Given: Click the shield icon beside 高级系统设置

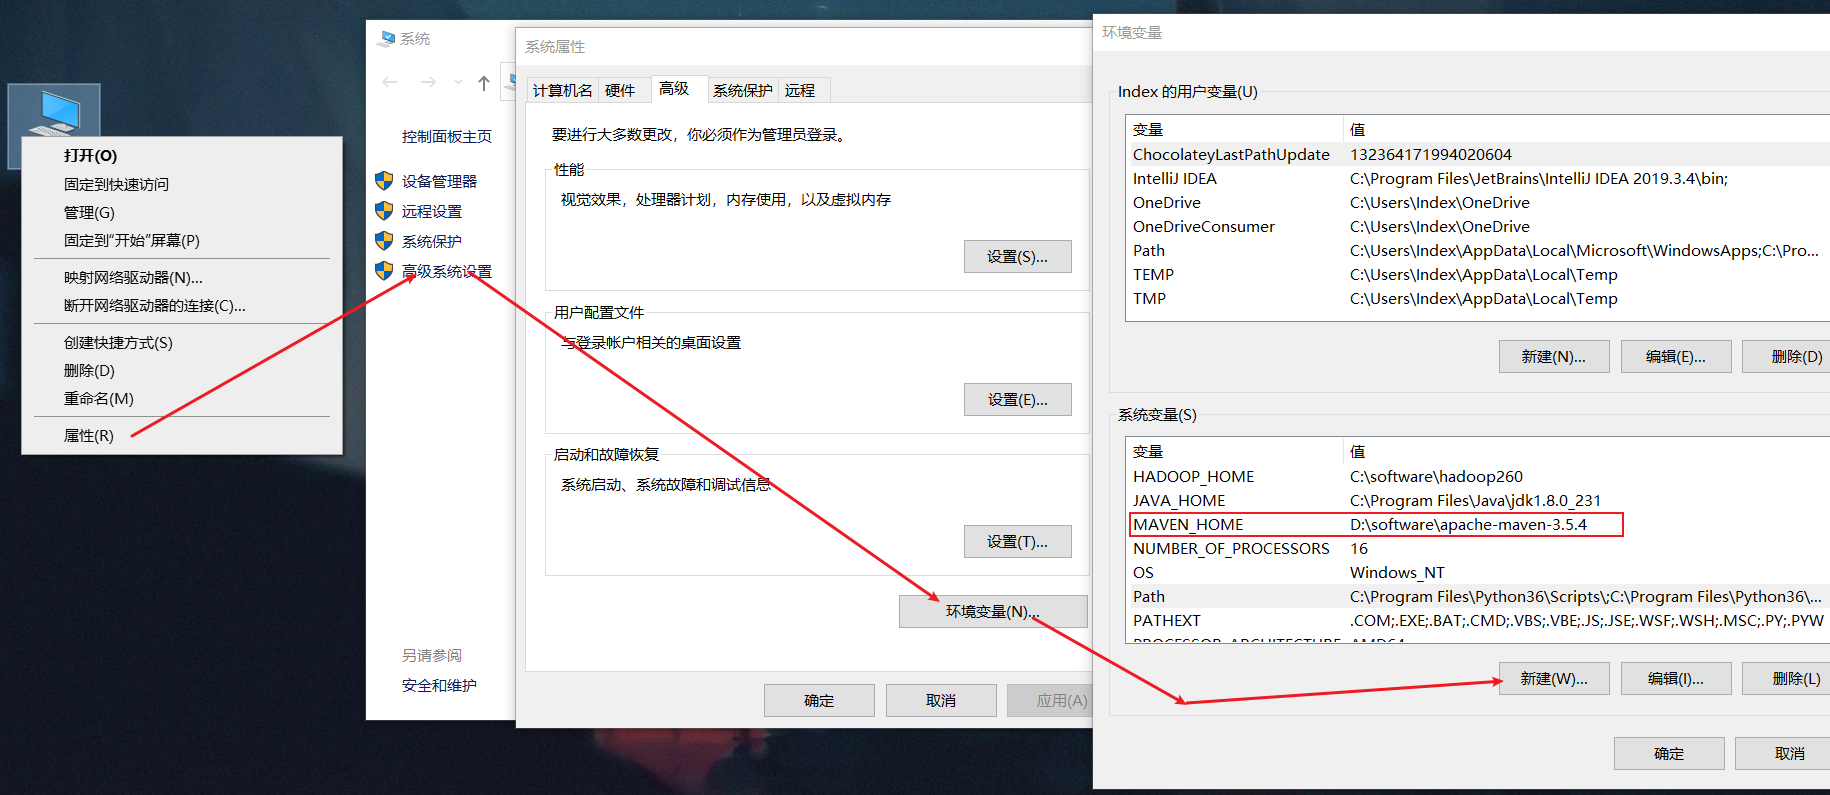Looking at the screenshot, I should click(x=384, y=271).
